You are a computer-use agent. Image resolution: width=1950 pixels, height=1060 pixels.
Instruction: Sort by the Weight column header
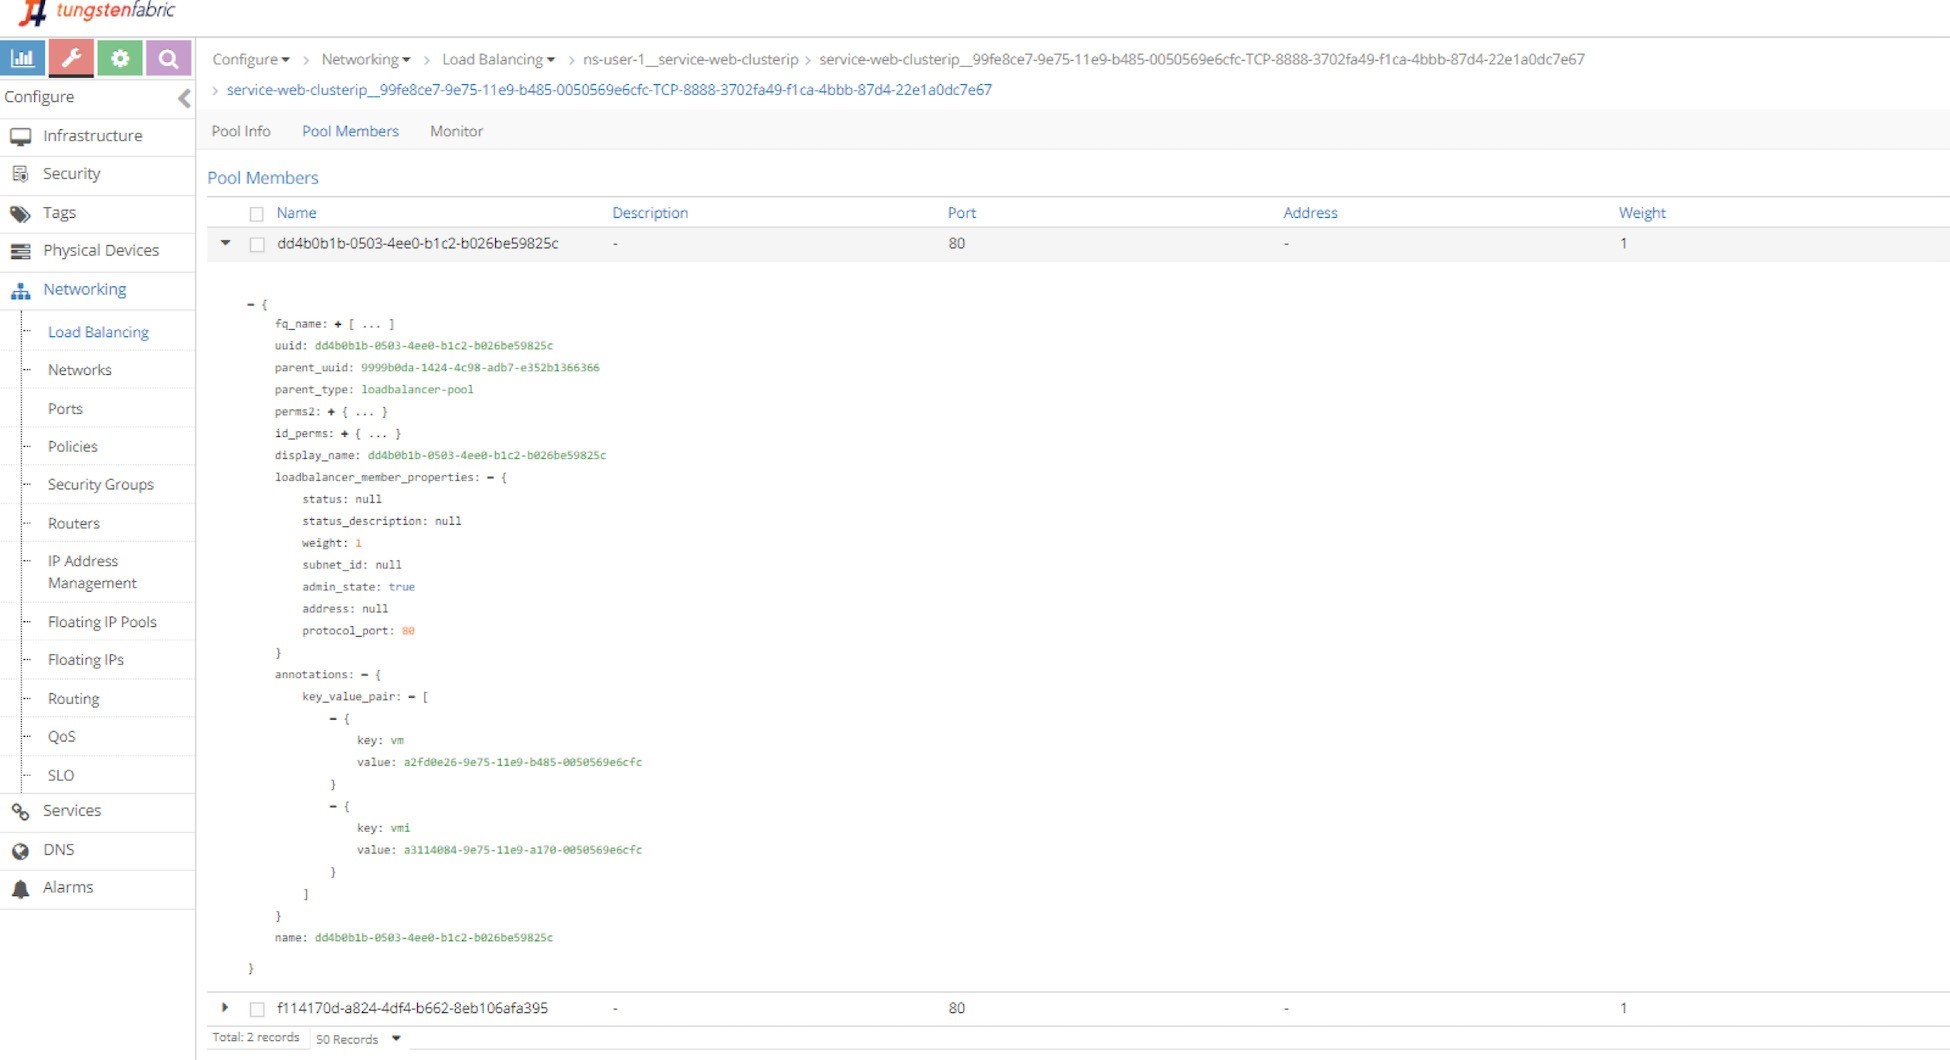(x=1642, y=213)
